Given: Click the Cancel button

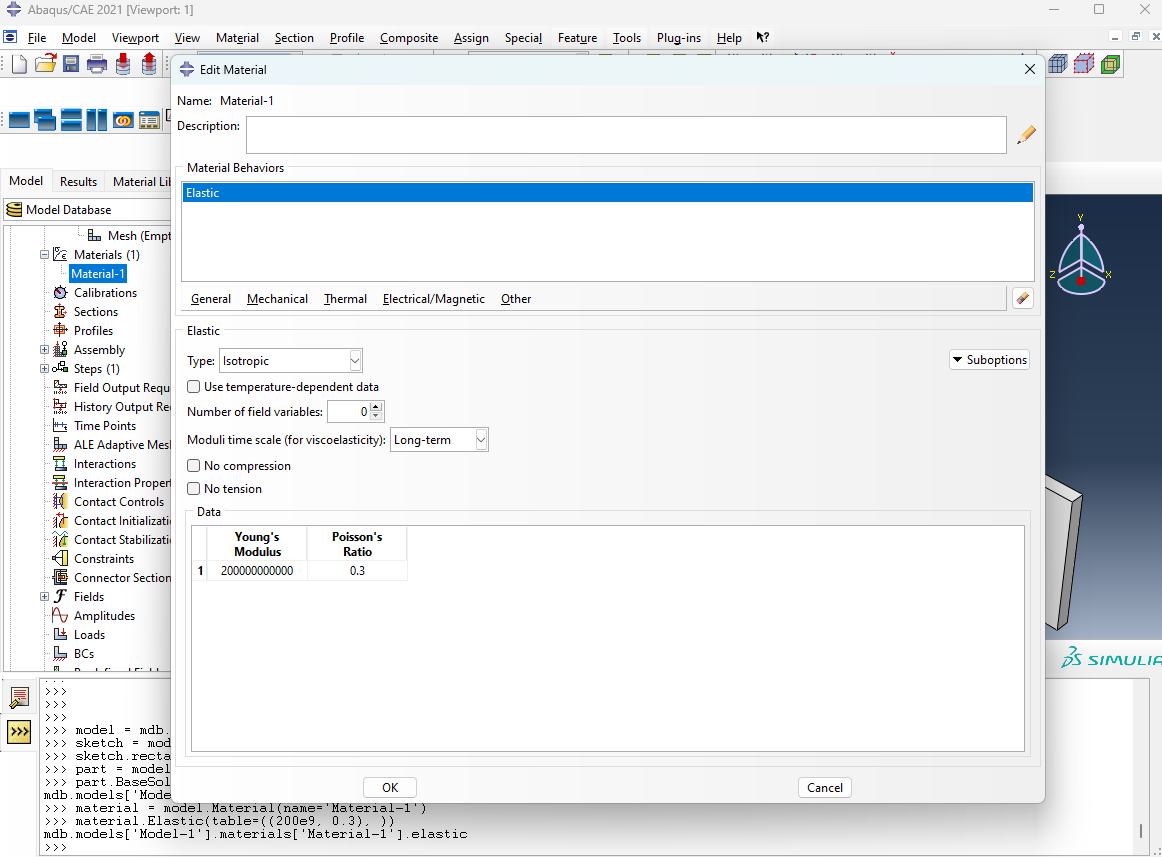Looking at the screenshot, I should [824, 787].
